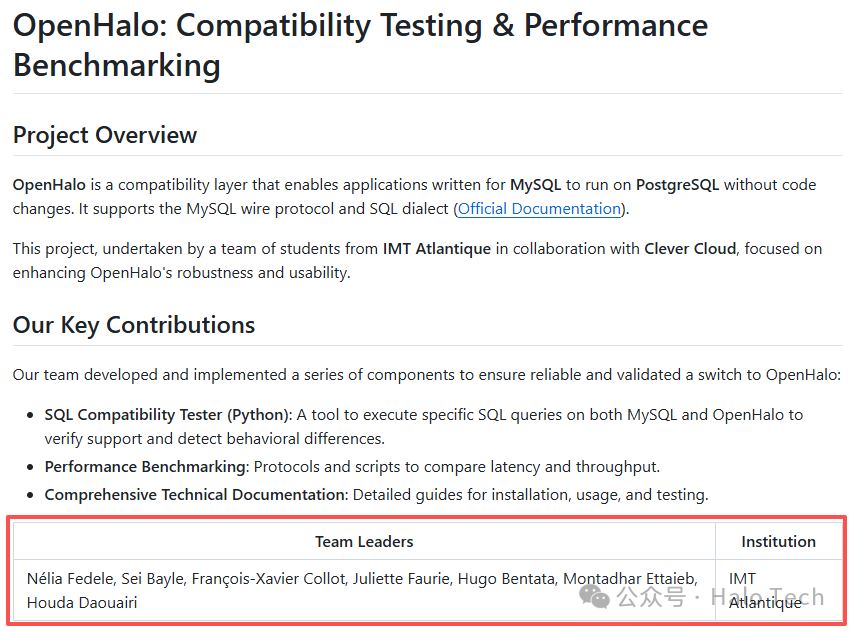Click bold PostgreSQL in the overview paragraph
Viewport: 852px width, 631px height.
click(x=677, y=185)
